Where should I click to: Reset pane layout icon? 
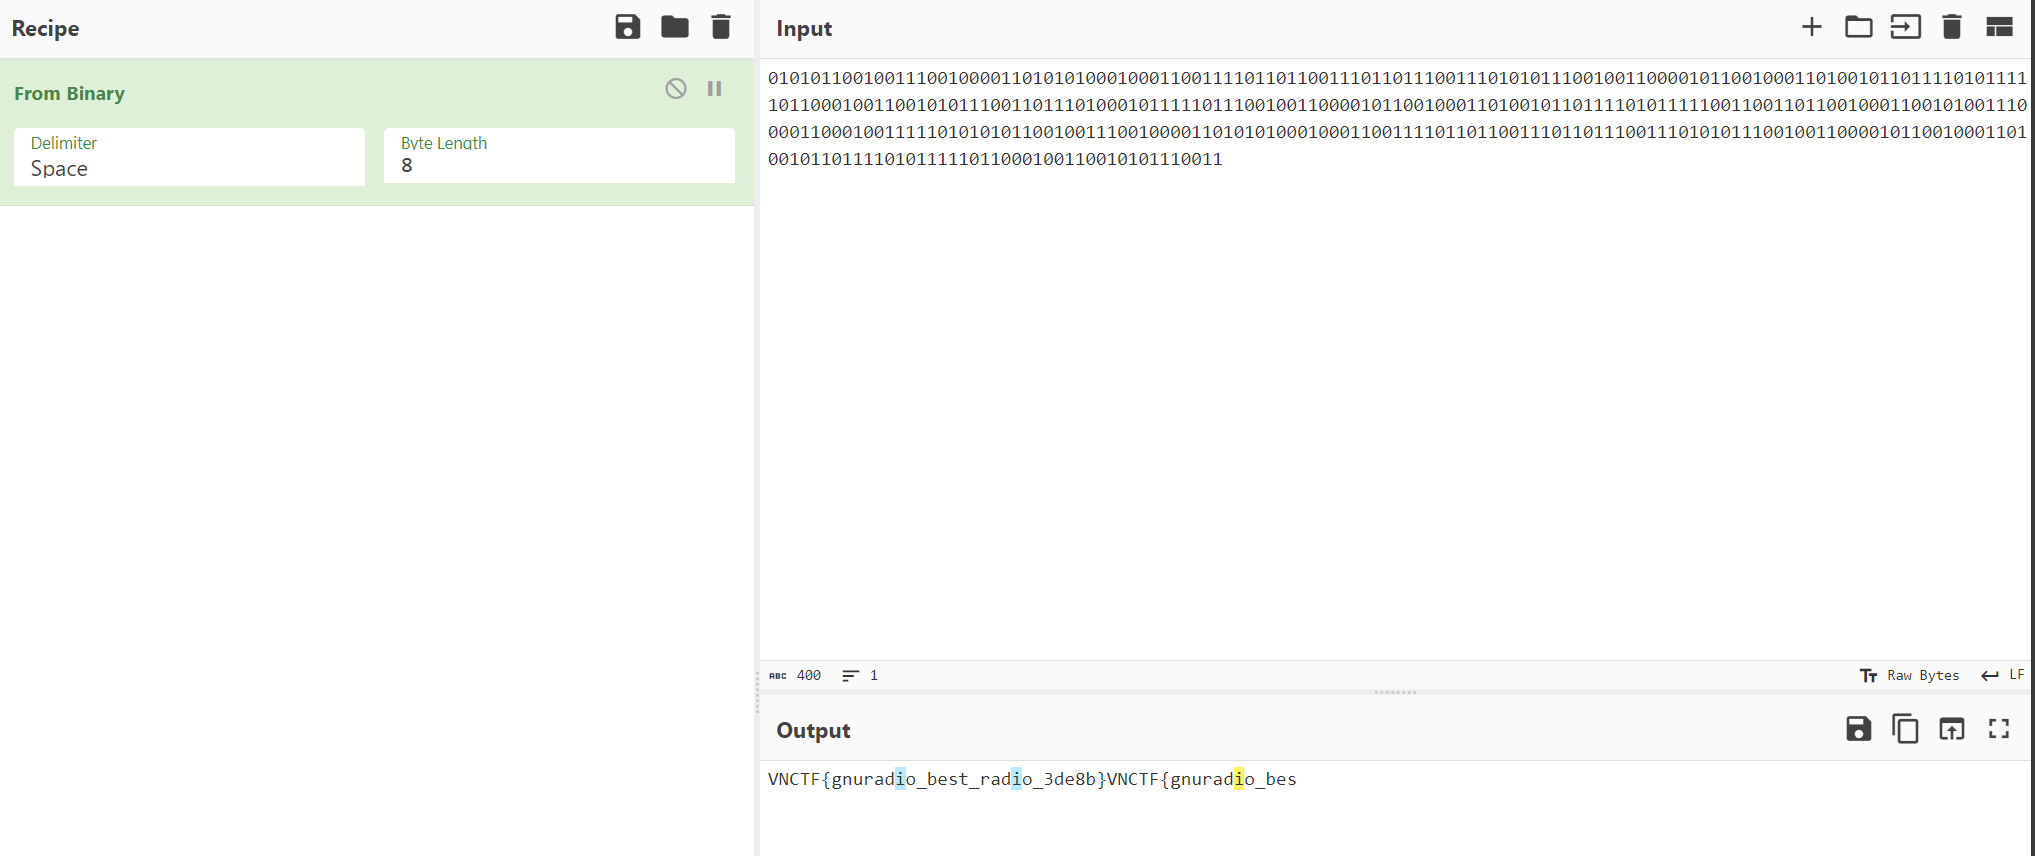click(1999, 27)
